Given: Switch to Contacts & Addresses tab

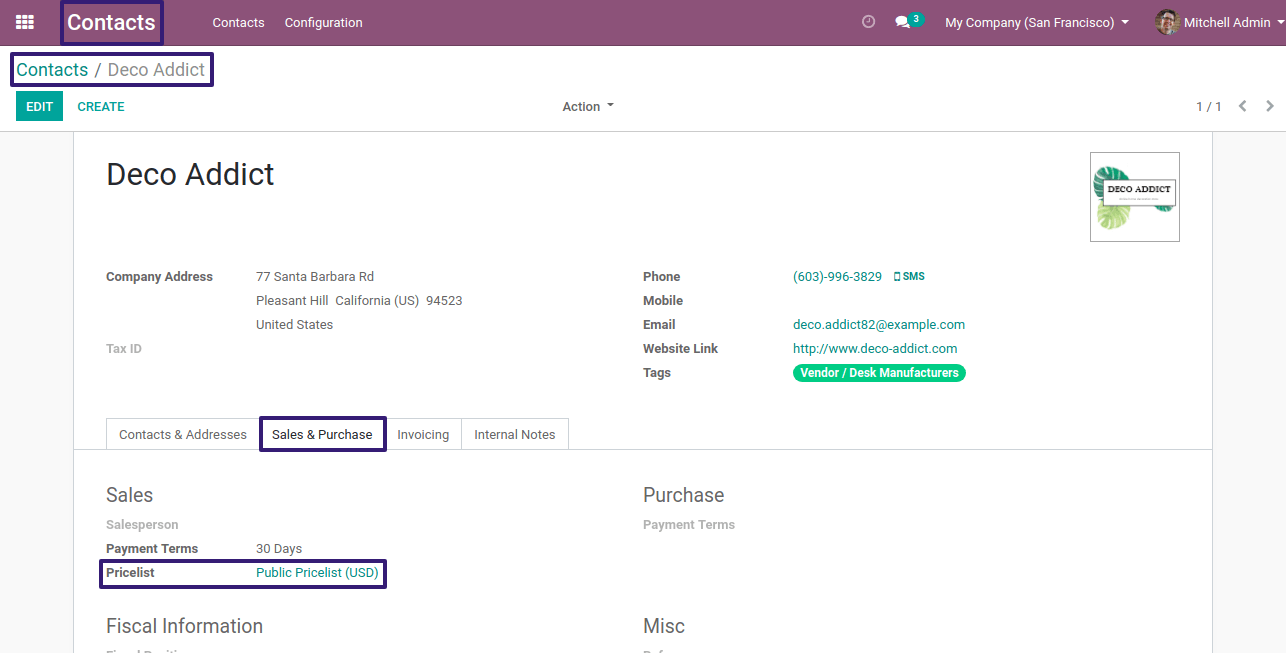Looking at the screenshot, I should click(183, 434).
